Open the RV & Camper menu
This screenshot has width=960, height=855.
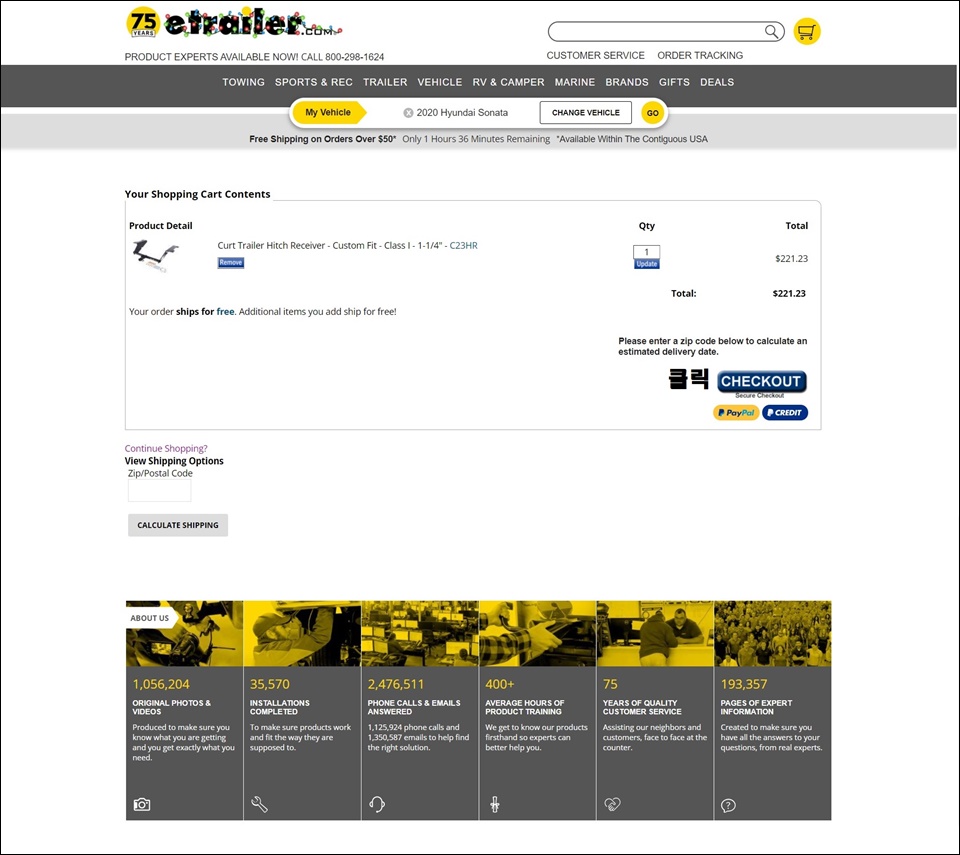coord(508,82)
